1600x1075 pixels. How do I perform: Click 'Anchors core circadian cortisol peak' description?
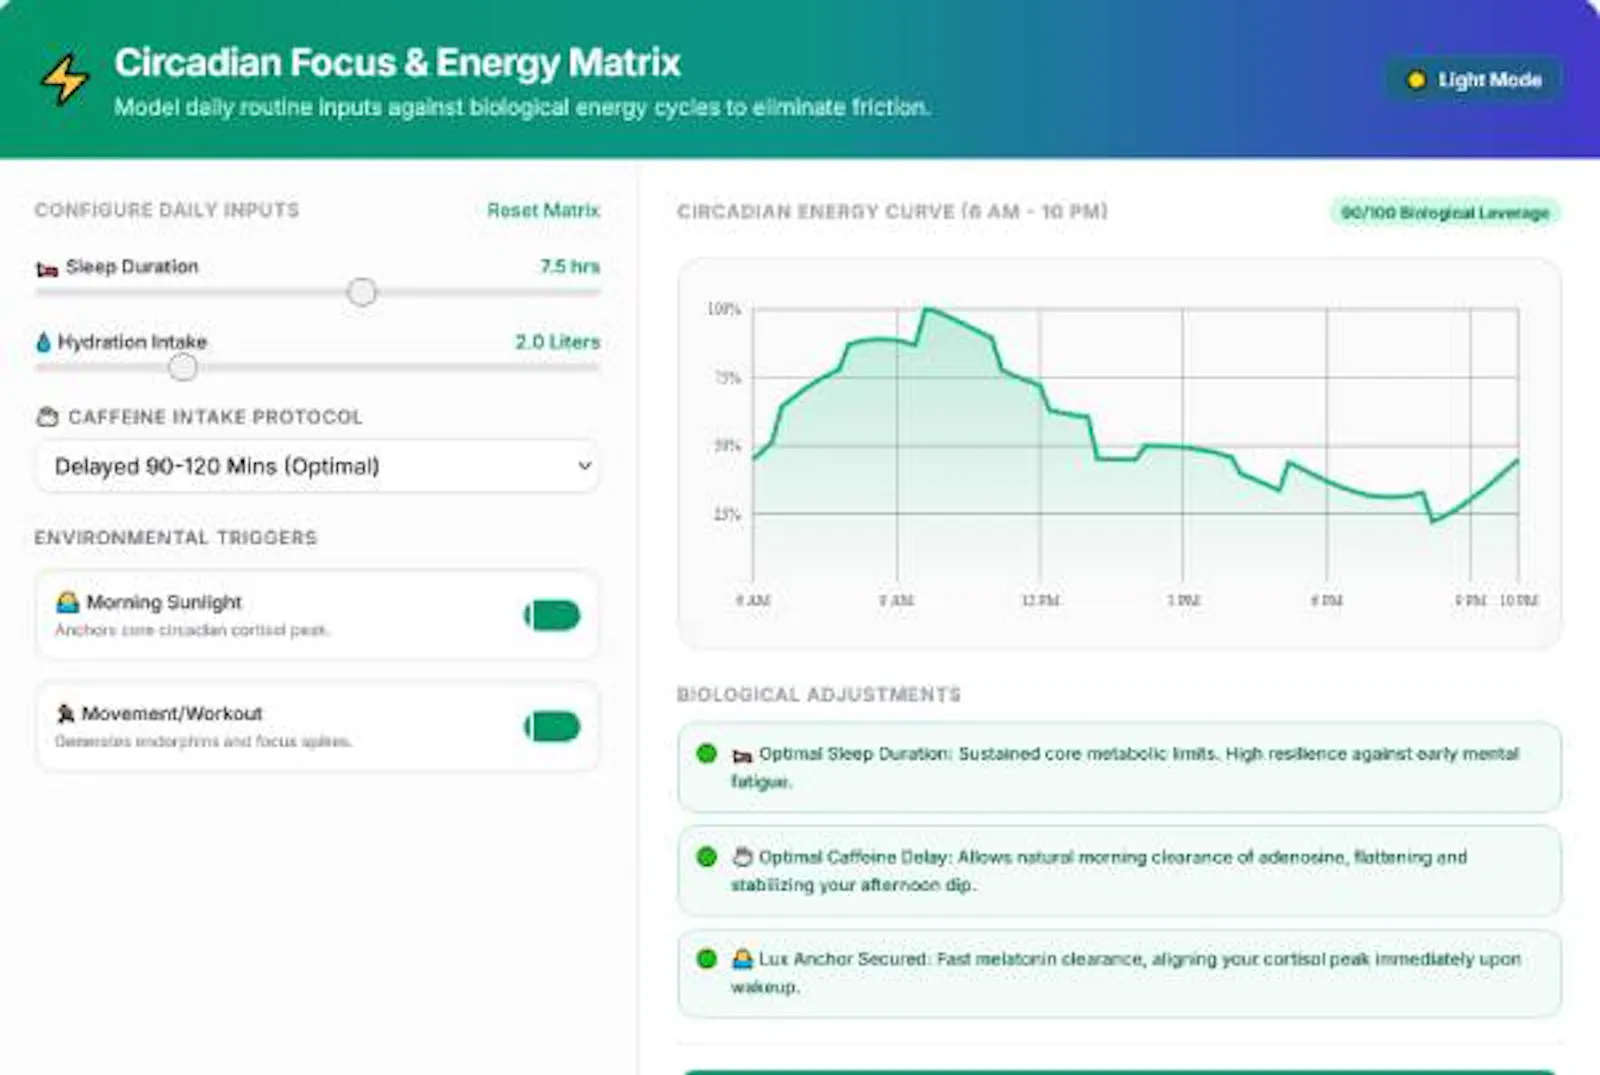tap(192, 630)
